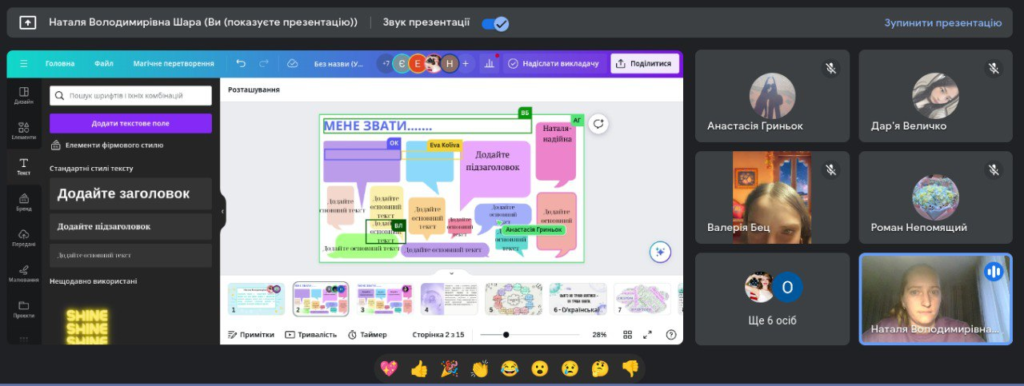Screen dimensions: 1024x386
Task: Open the grid view of pages
Action: click(628, 334)
